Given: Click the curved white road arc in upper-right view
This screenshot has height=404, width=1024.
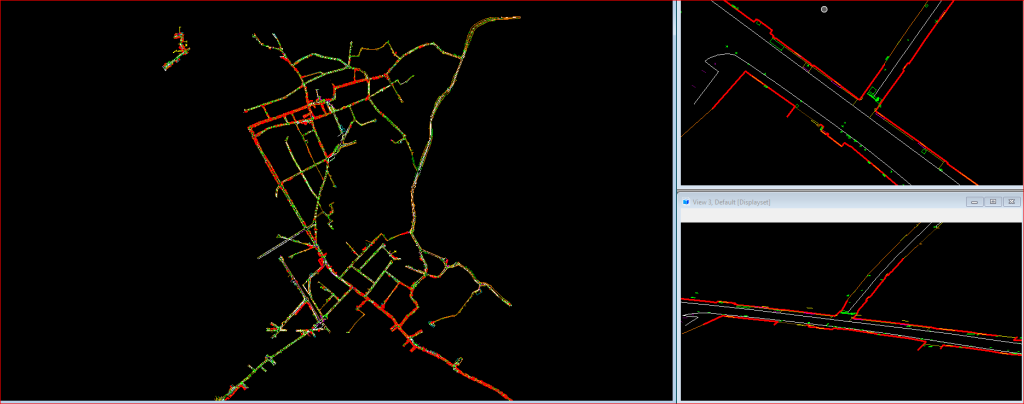Looking at the screenshot, I should tap(716, 59).
